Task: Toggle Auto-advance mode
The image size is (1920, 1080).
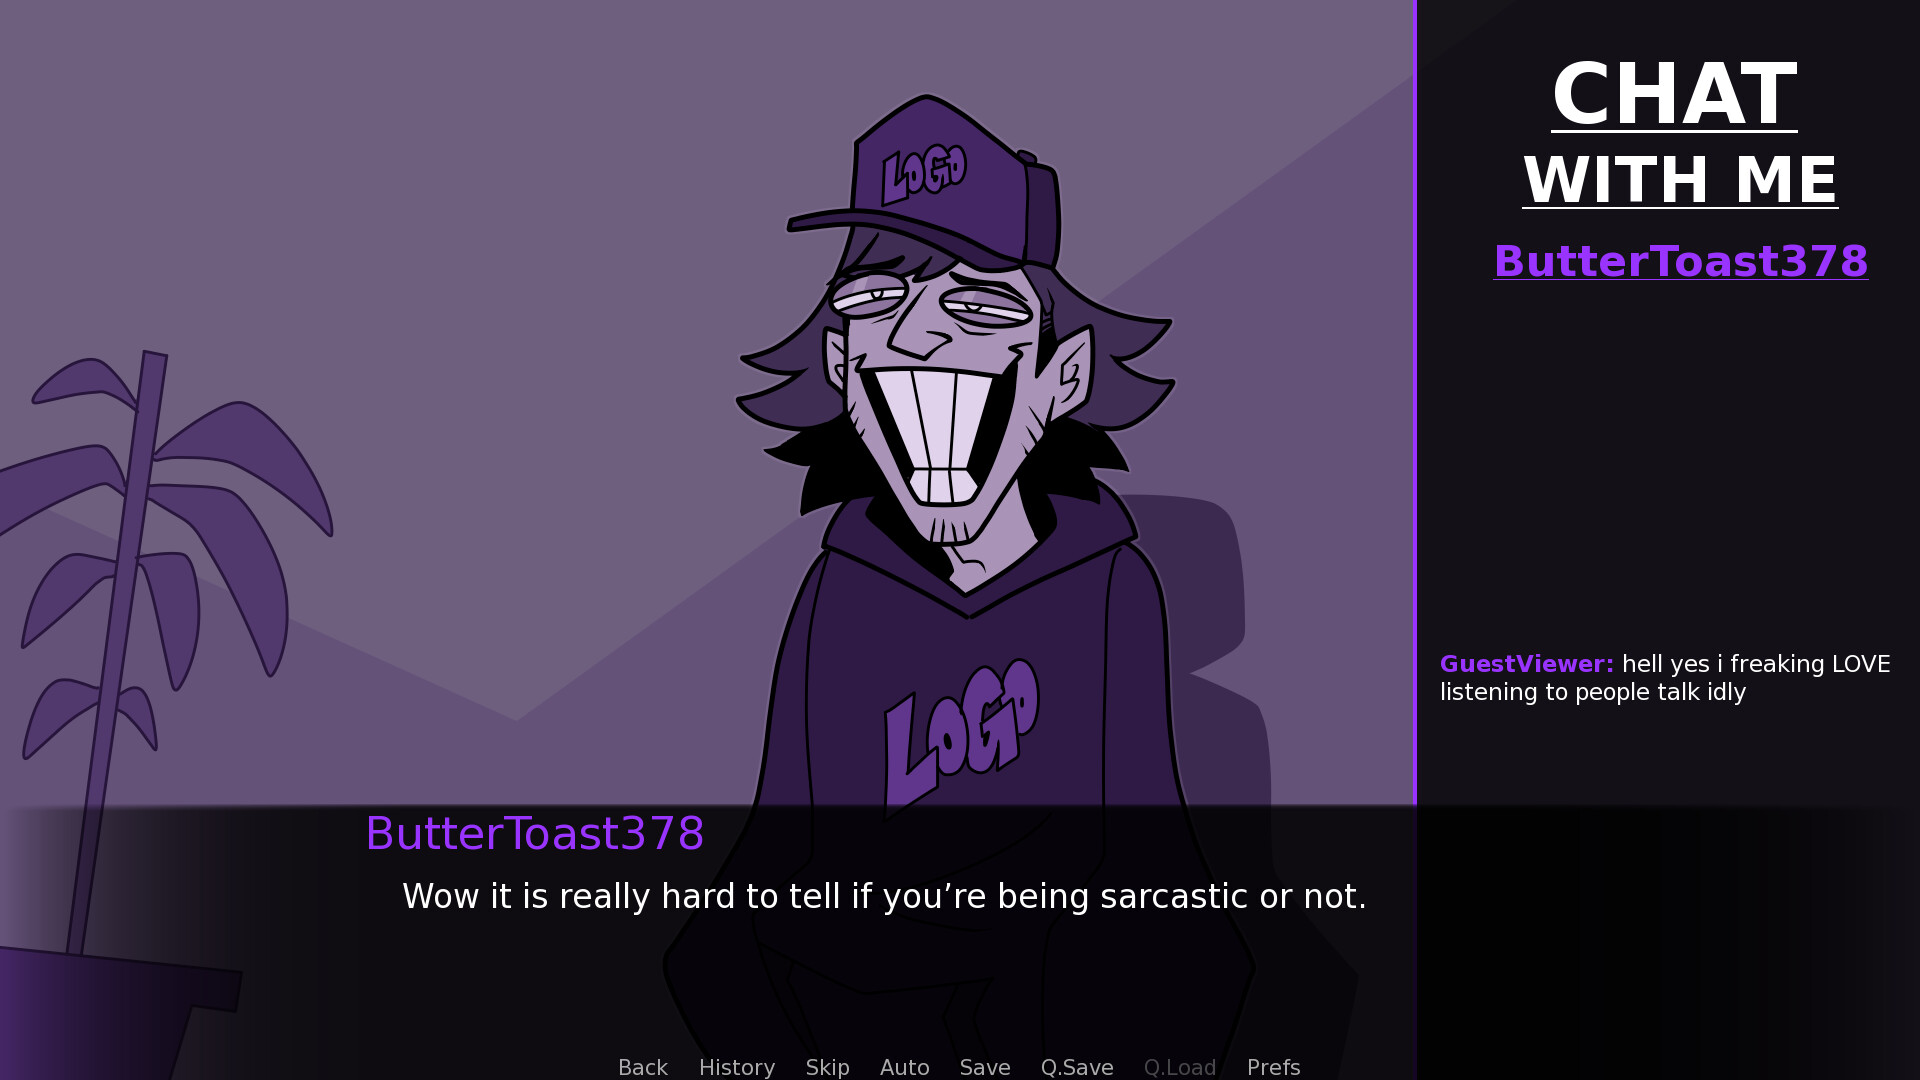Action: (904, 1067)
